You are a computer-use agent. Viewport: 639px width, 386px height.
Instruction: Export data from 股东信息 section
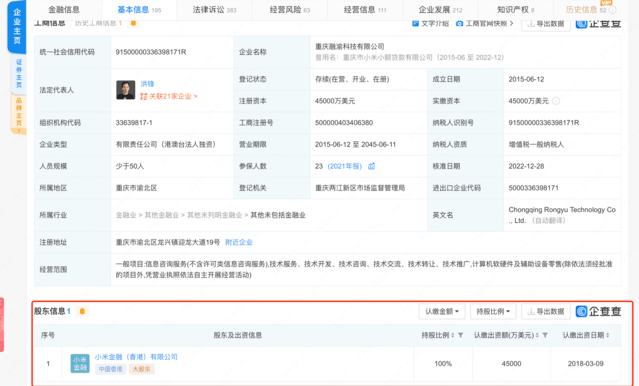click(546, 311)
